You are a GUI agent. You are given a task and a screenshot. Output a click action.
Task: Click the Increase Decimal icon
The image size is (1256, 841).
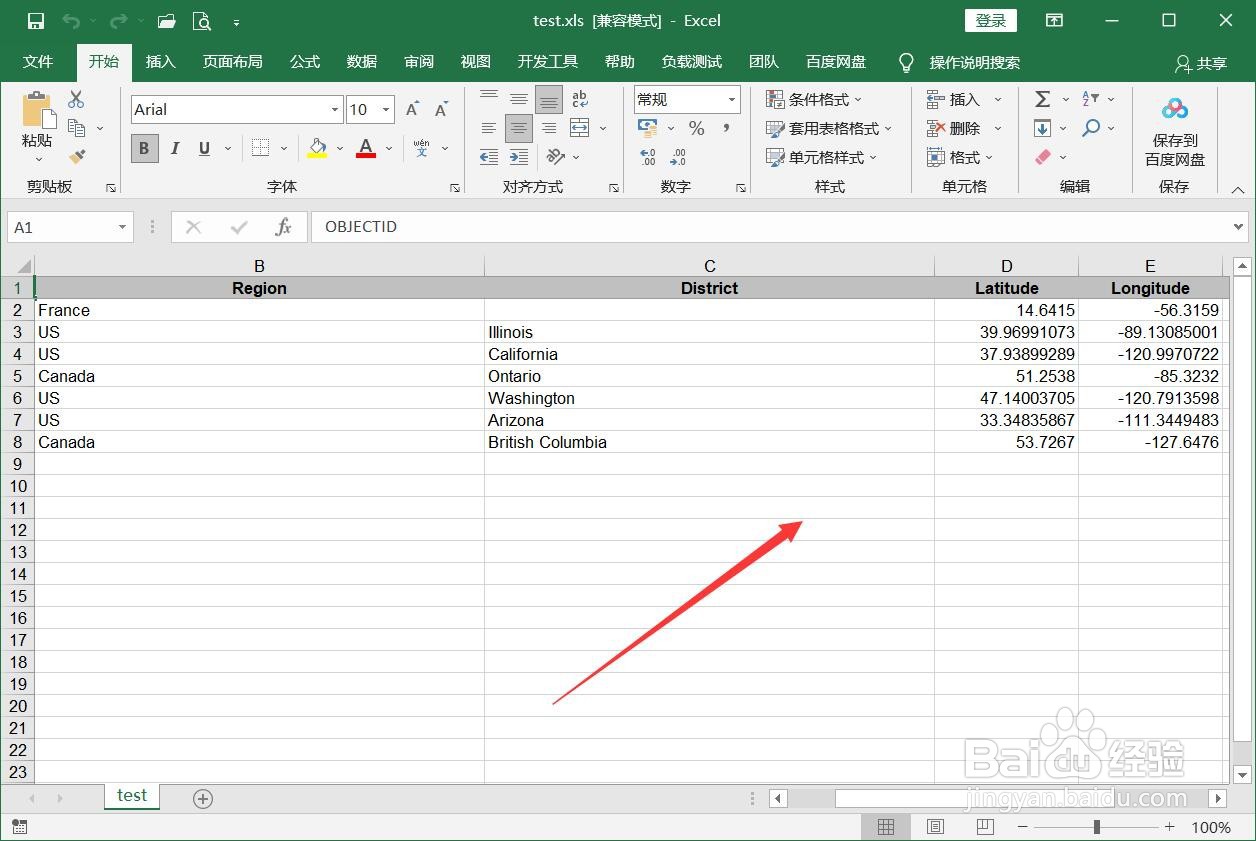coord(648,157)
